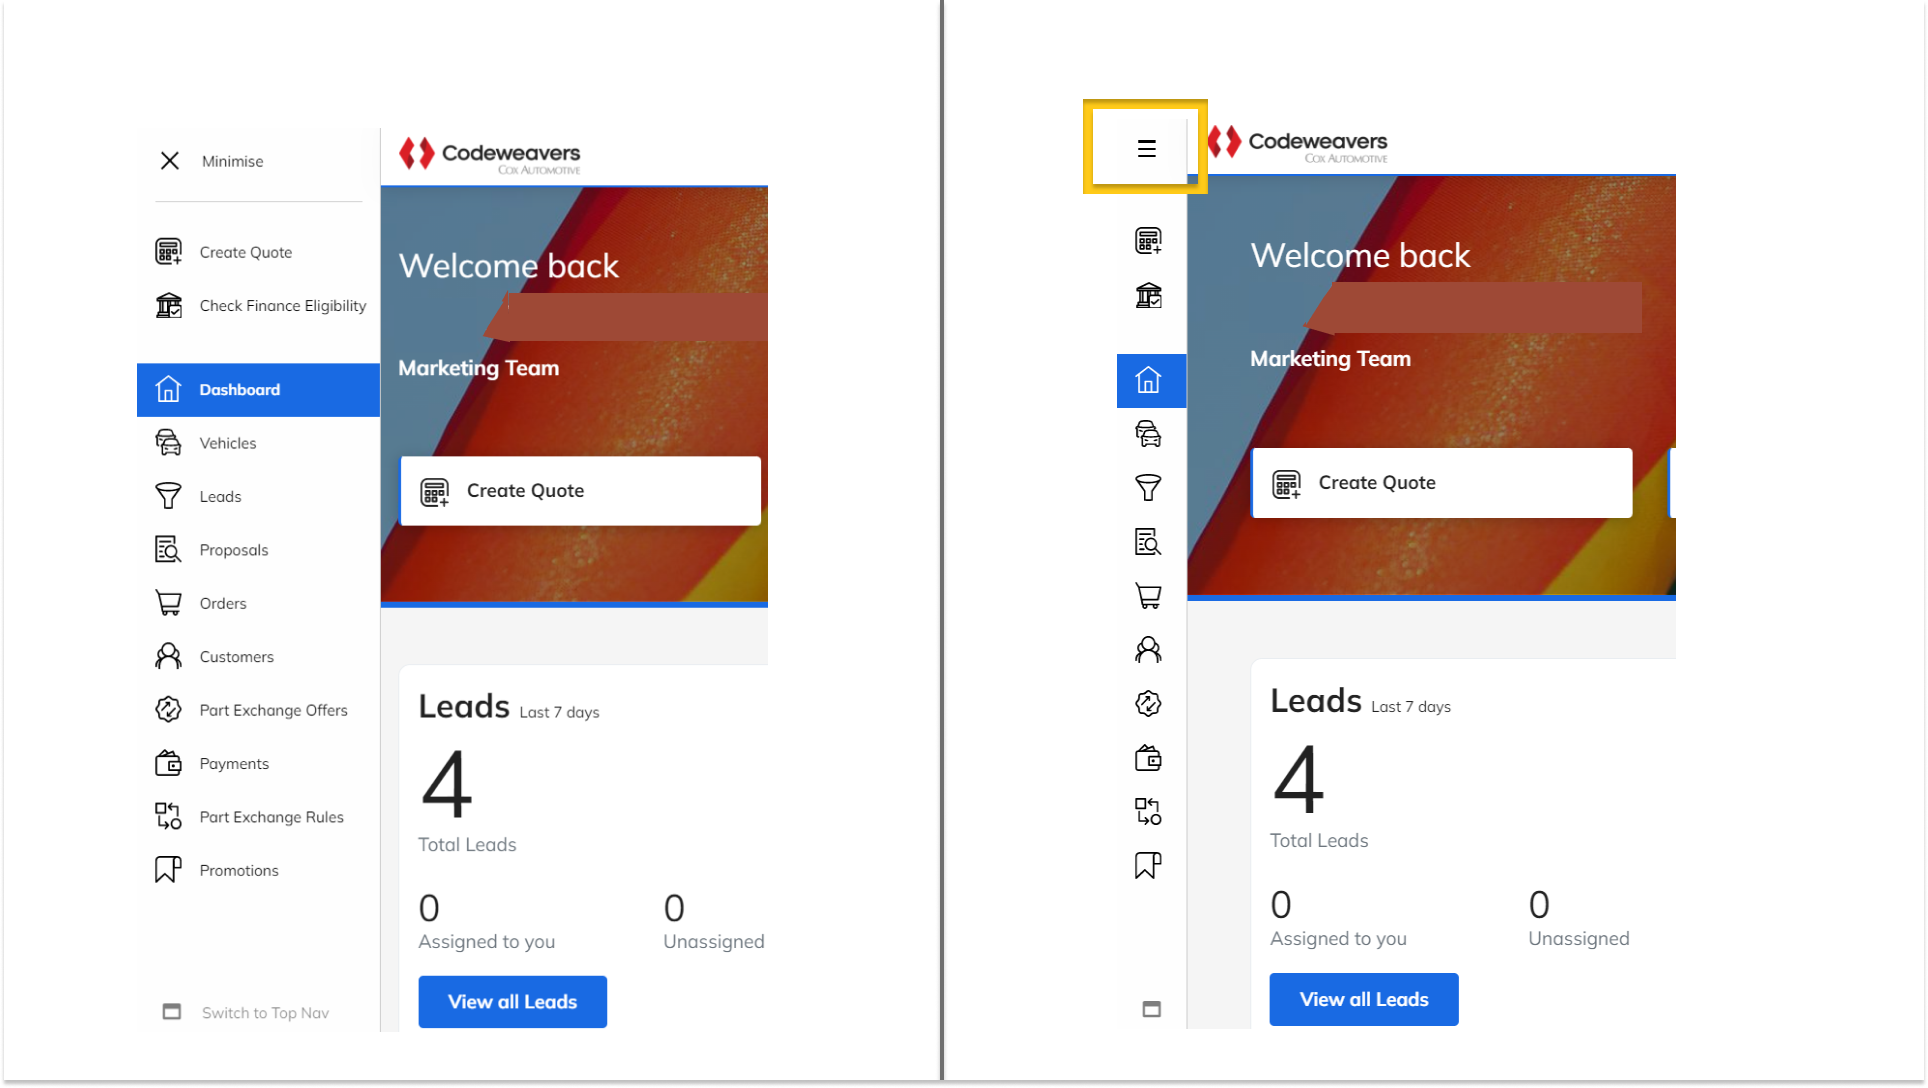Click the Orders cart icon in collapsed sidebar
Image resolution: width=1928 pixels, height=1088 pixels.
pos(1148,596)
